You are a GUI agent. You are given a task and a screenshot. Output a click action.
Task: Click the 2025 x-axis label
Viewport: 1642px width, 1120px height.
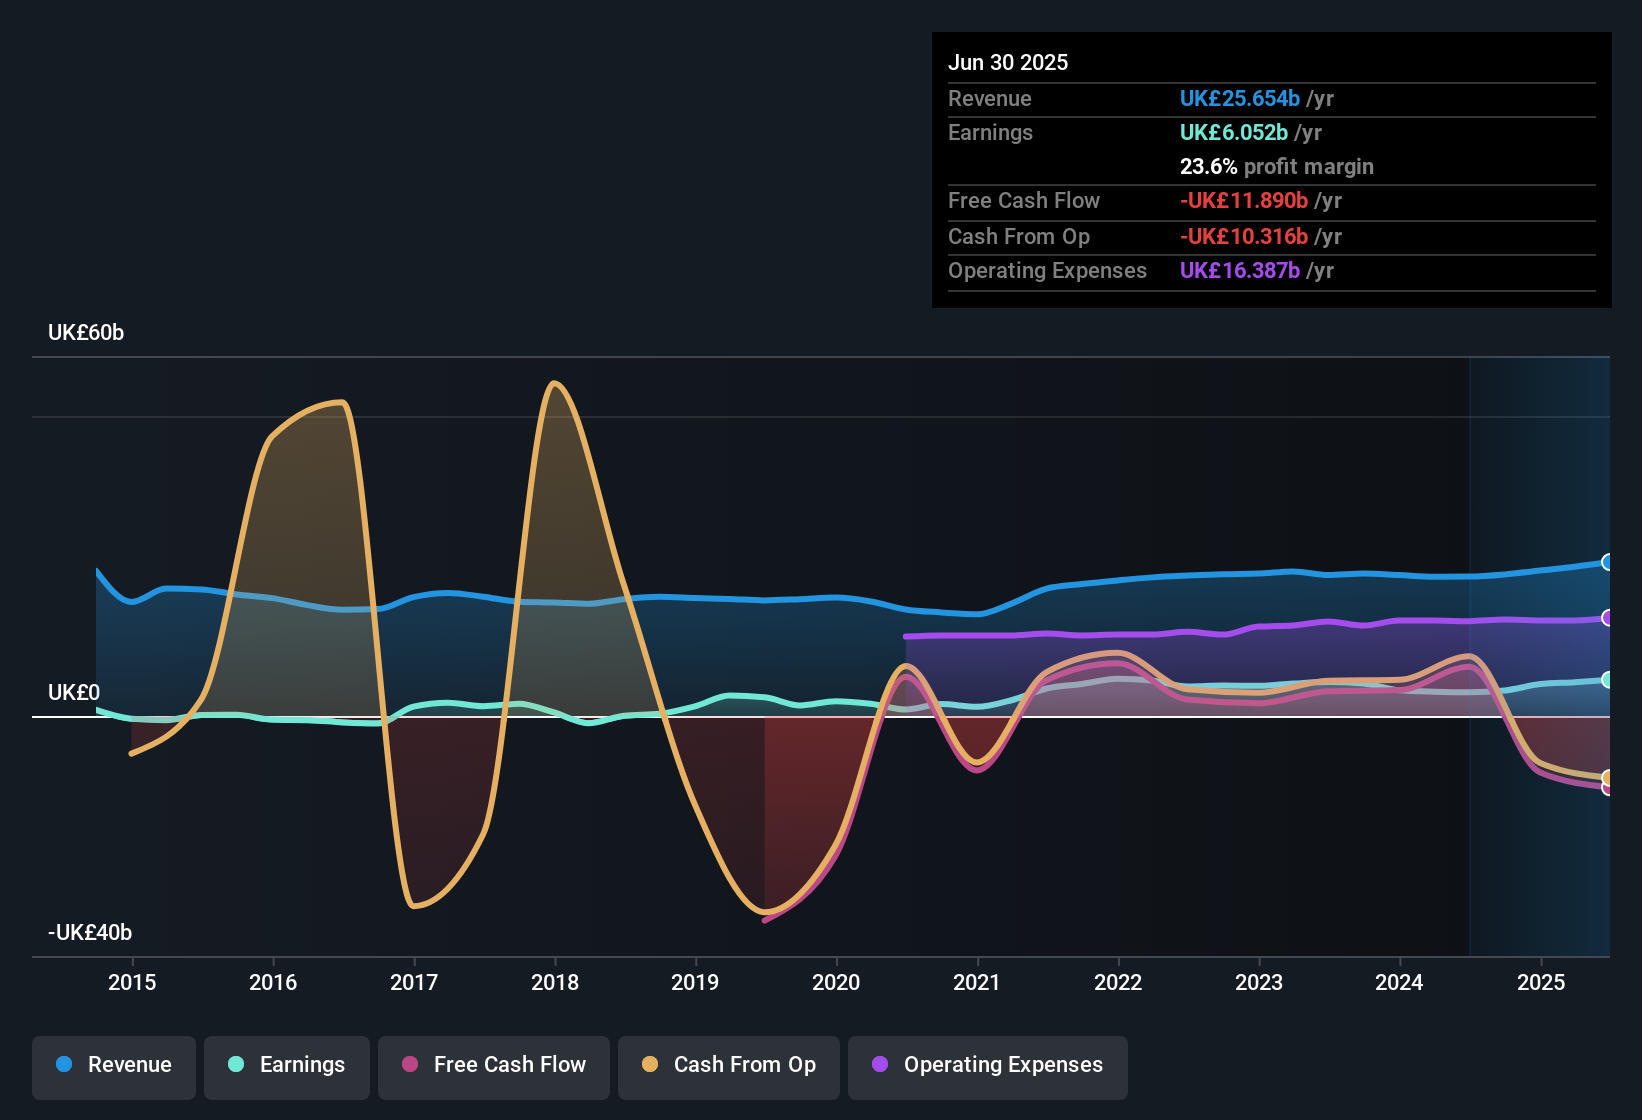click(1541, 982)
